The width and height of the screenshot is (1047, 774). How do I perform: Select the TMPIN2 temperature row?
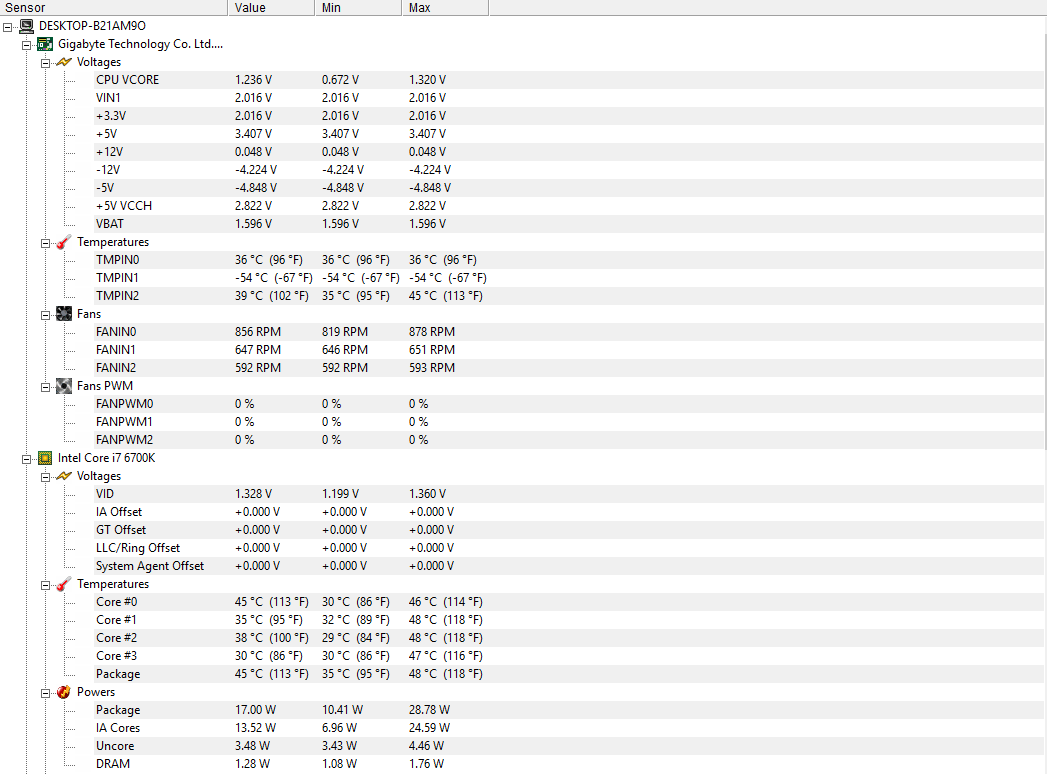point(569,296)
